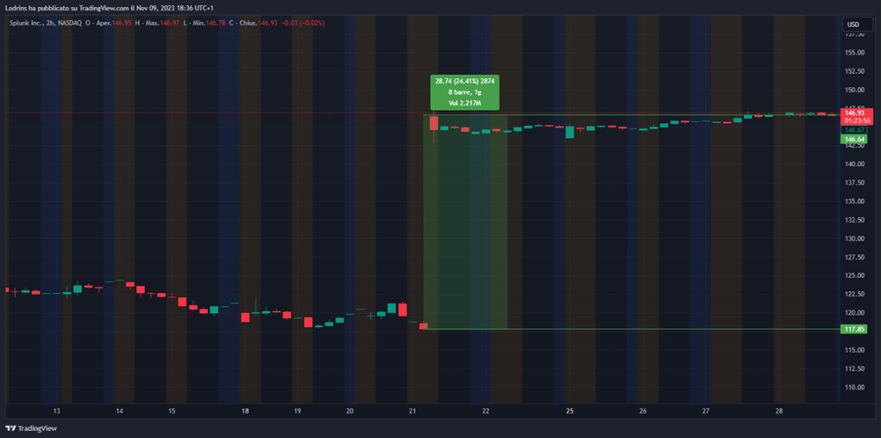Click date 25 on the time axis

(569, 411)
